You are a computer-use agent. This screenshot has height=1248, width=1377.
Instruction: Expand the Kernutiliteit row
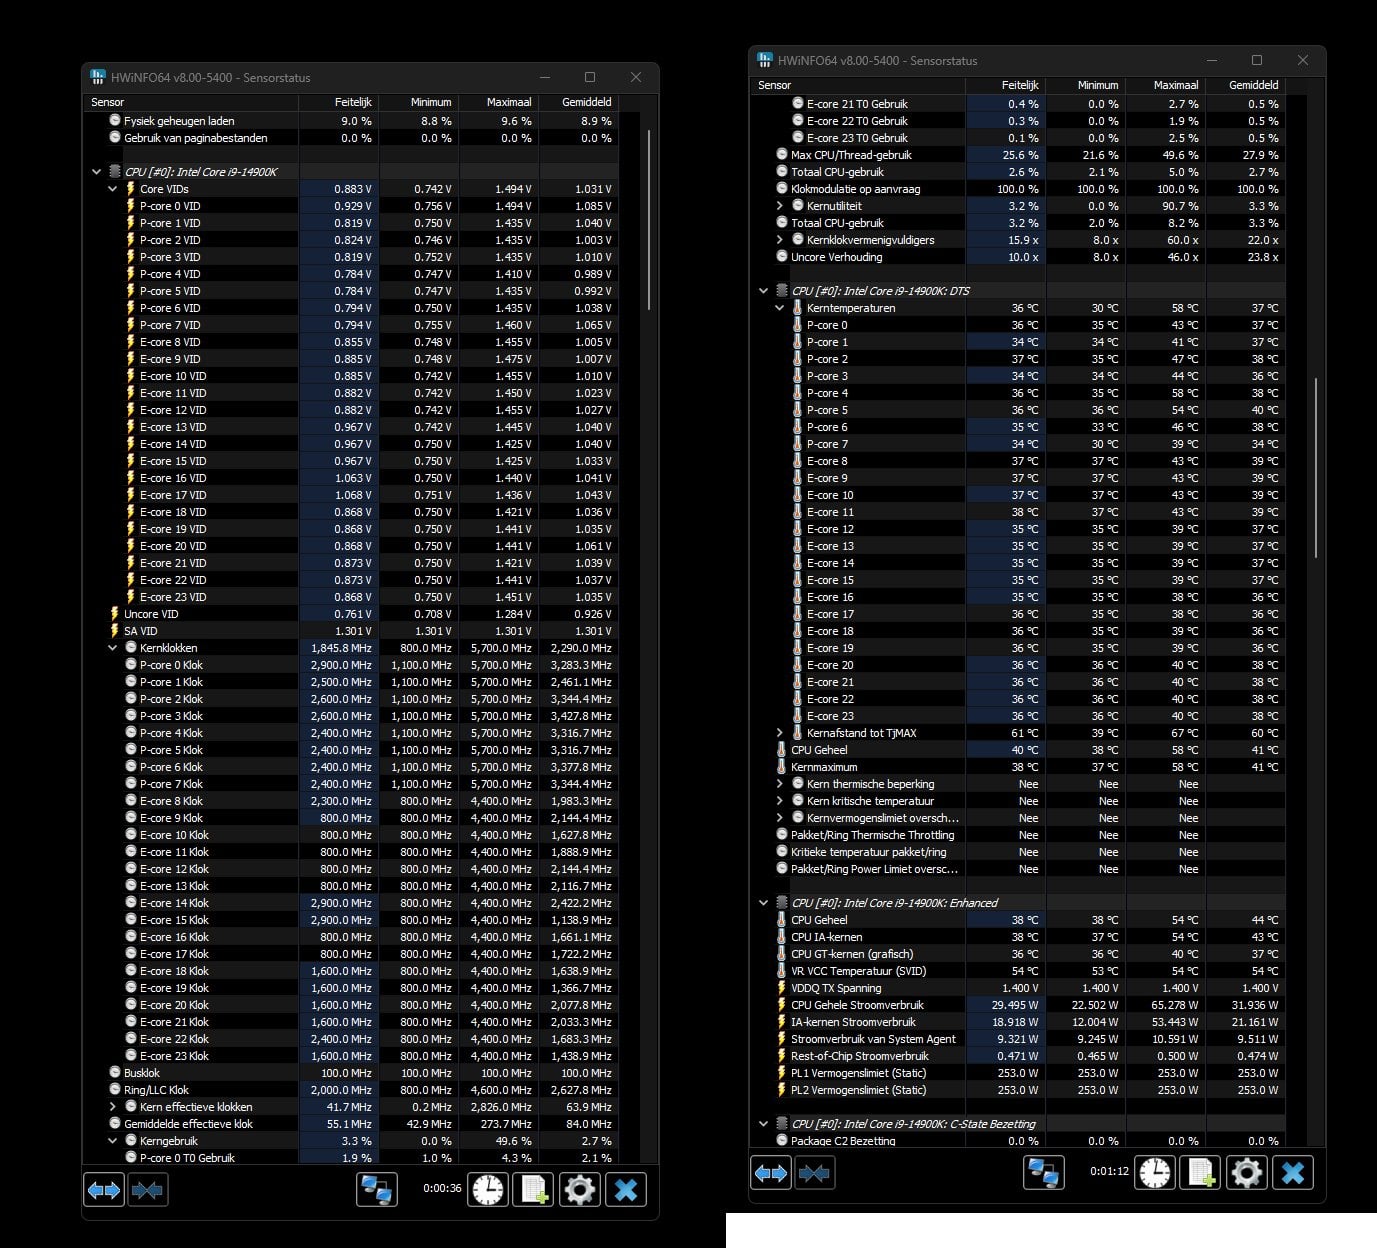pos(780,206)
